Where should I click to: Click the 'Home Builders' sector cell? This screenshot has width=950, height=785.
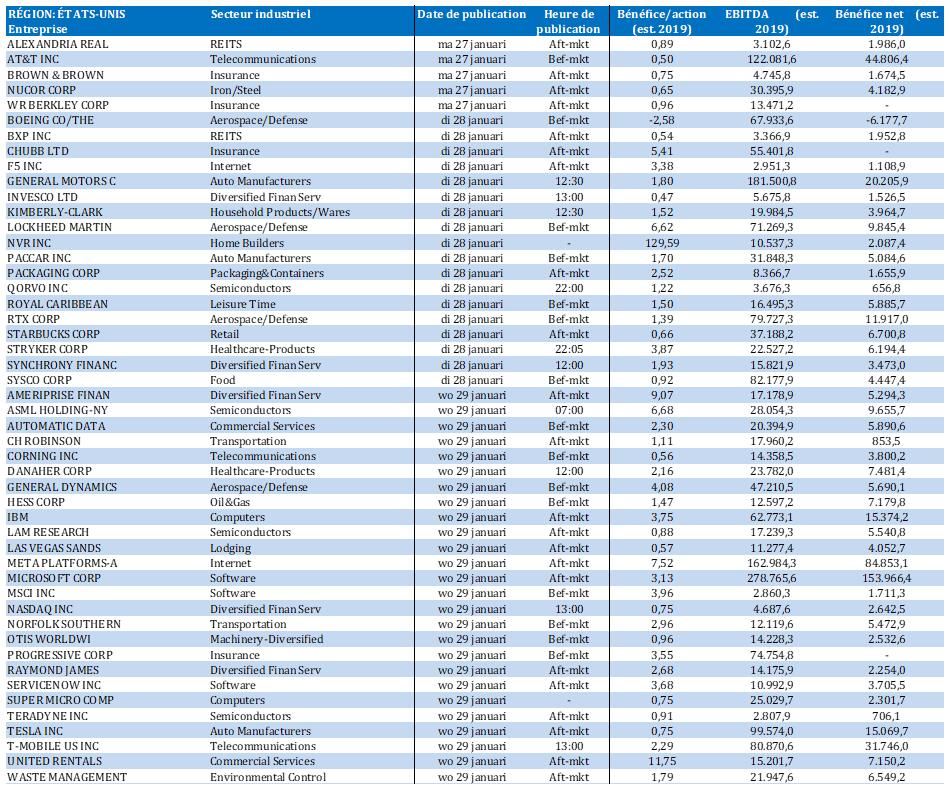click(245, 243)
